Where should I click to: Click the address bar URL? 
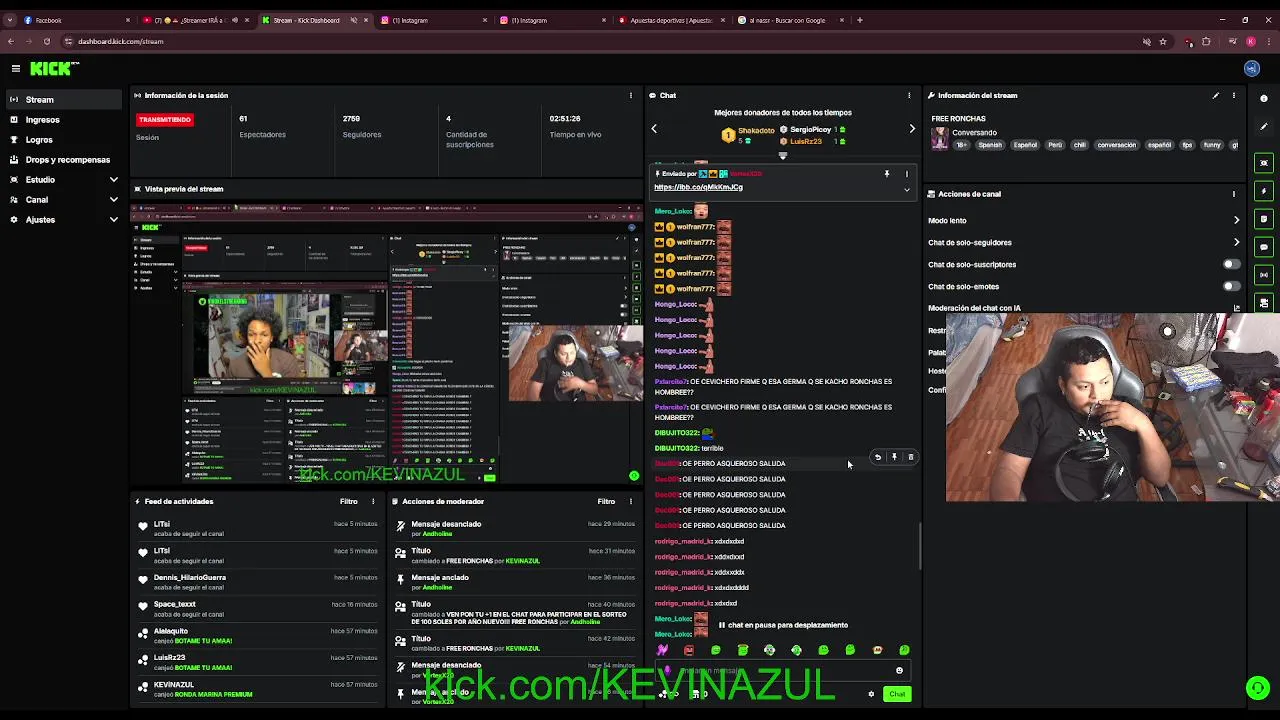tap(121, 41)
